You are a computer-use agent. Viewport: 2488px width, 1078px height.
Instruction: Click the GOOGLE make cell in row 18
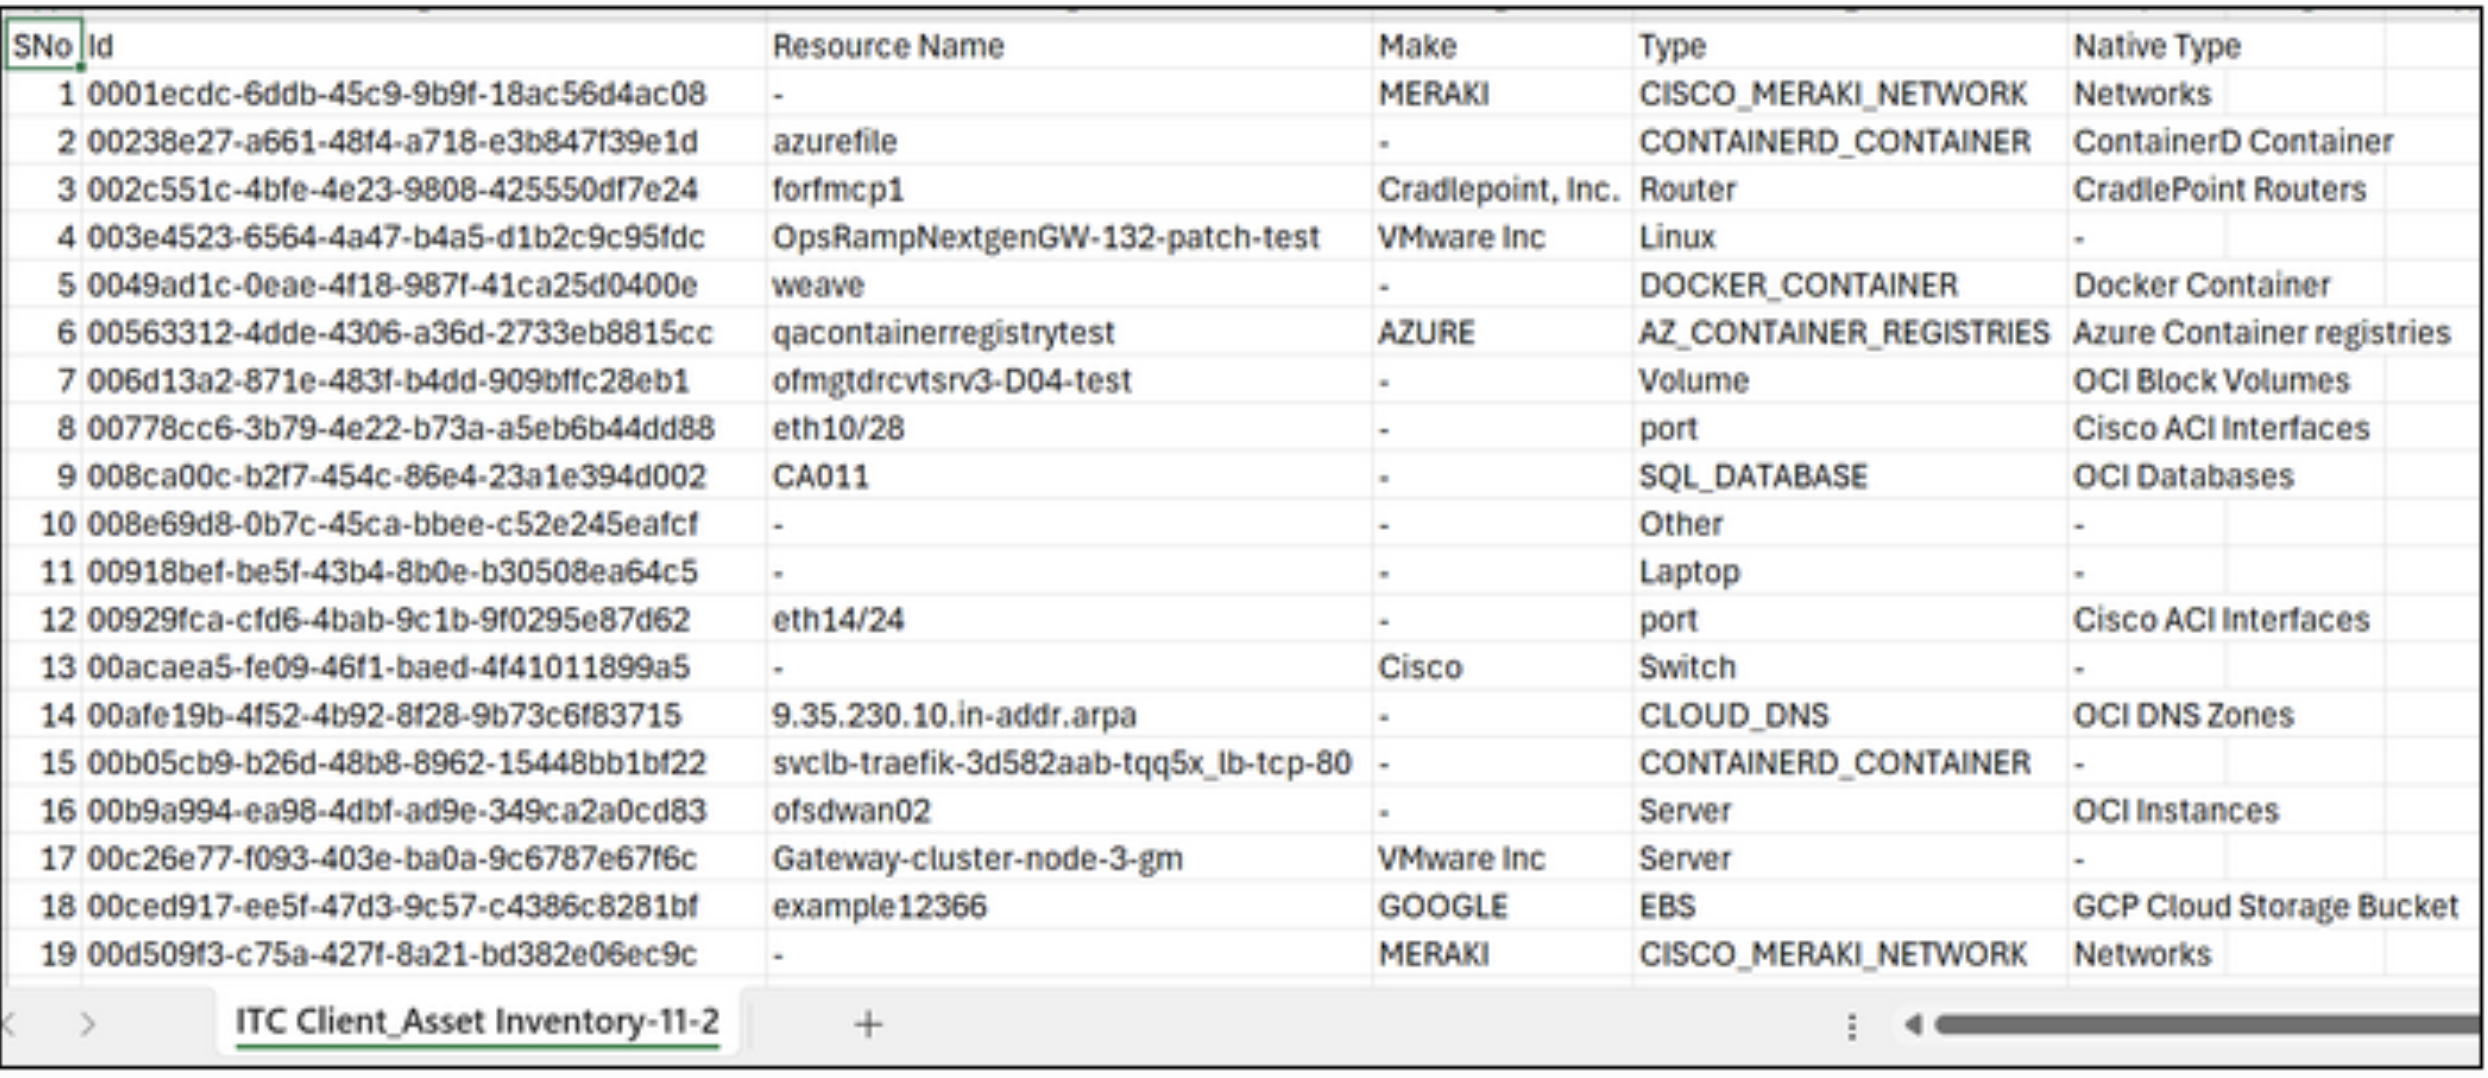(1442, 907)
